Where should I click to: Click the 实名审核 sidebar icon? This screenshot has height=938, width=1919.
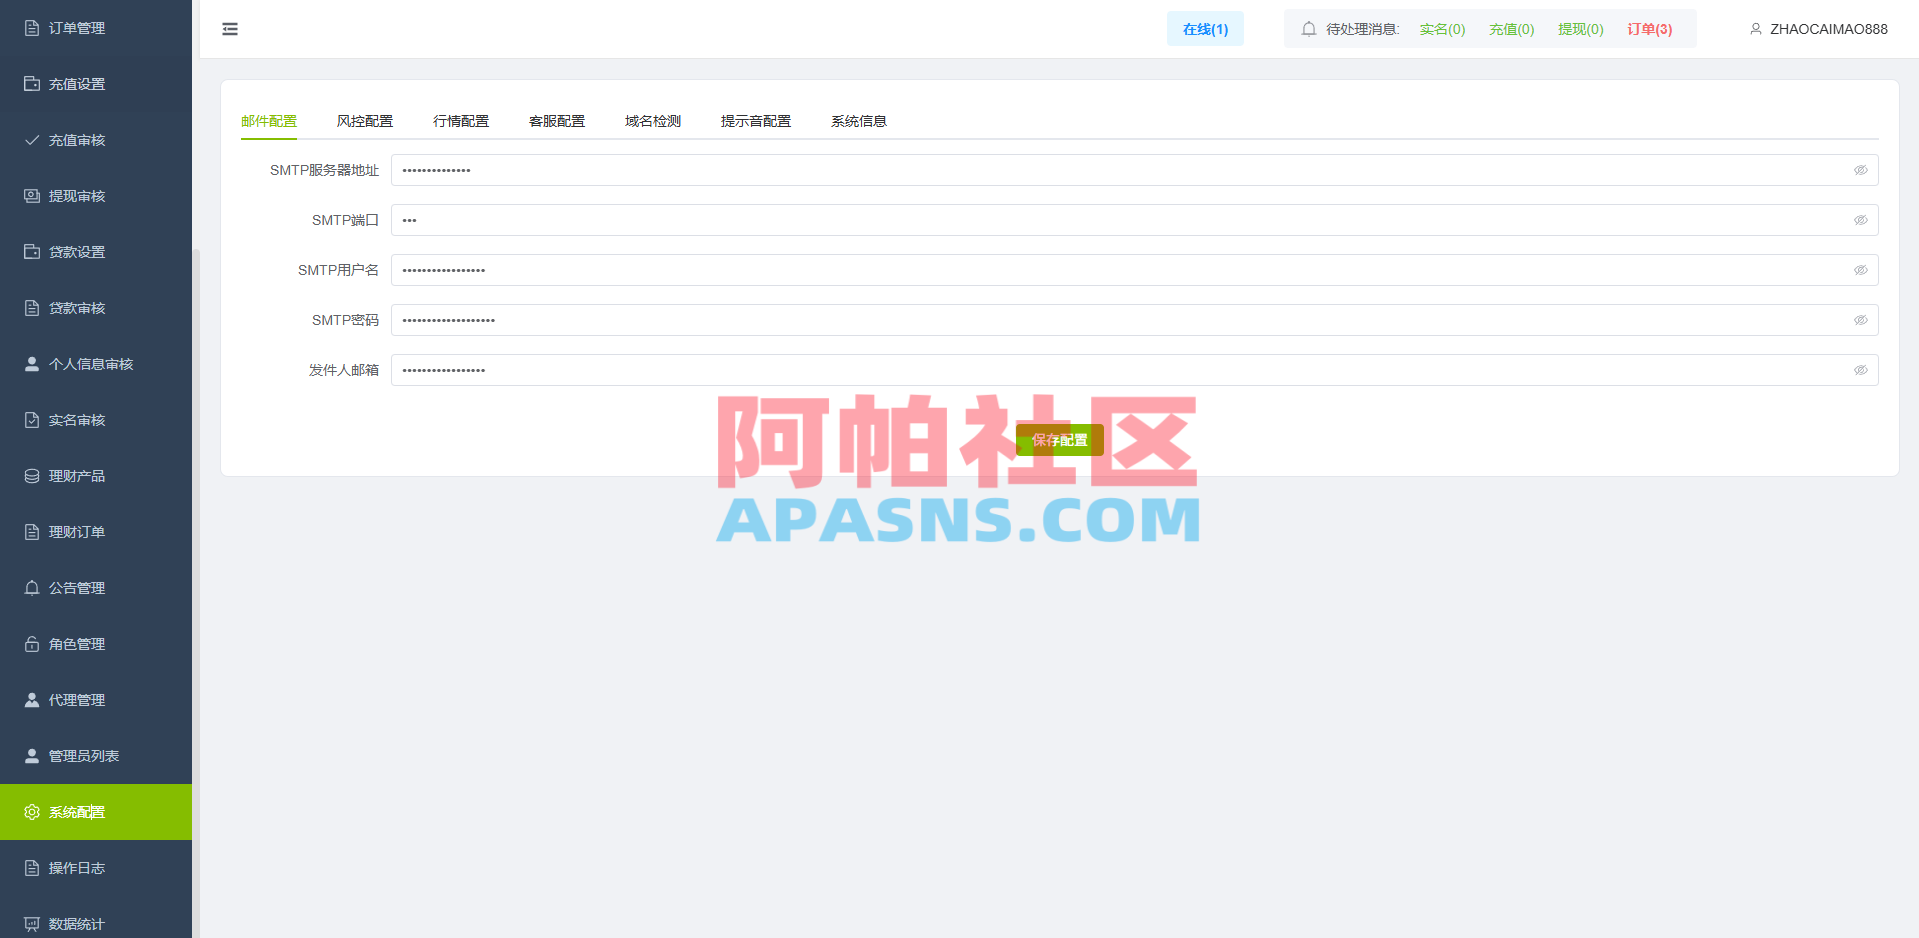pyautogui.click(x=32, y=420)
